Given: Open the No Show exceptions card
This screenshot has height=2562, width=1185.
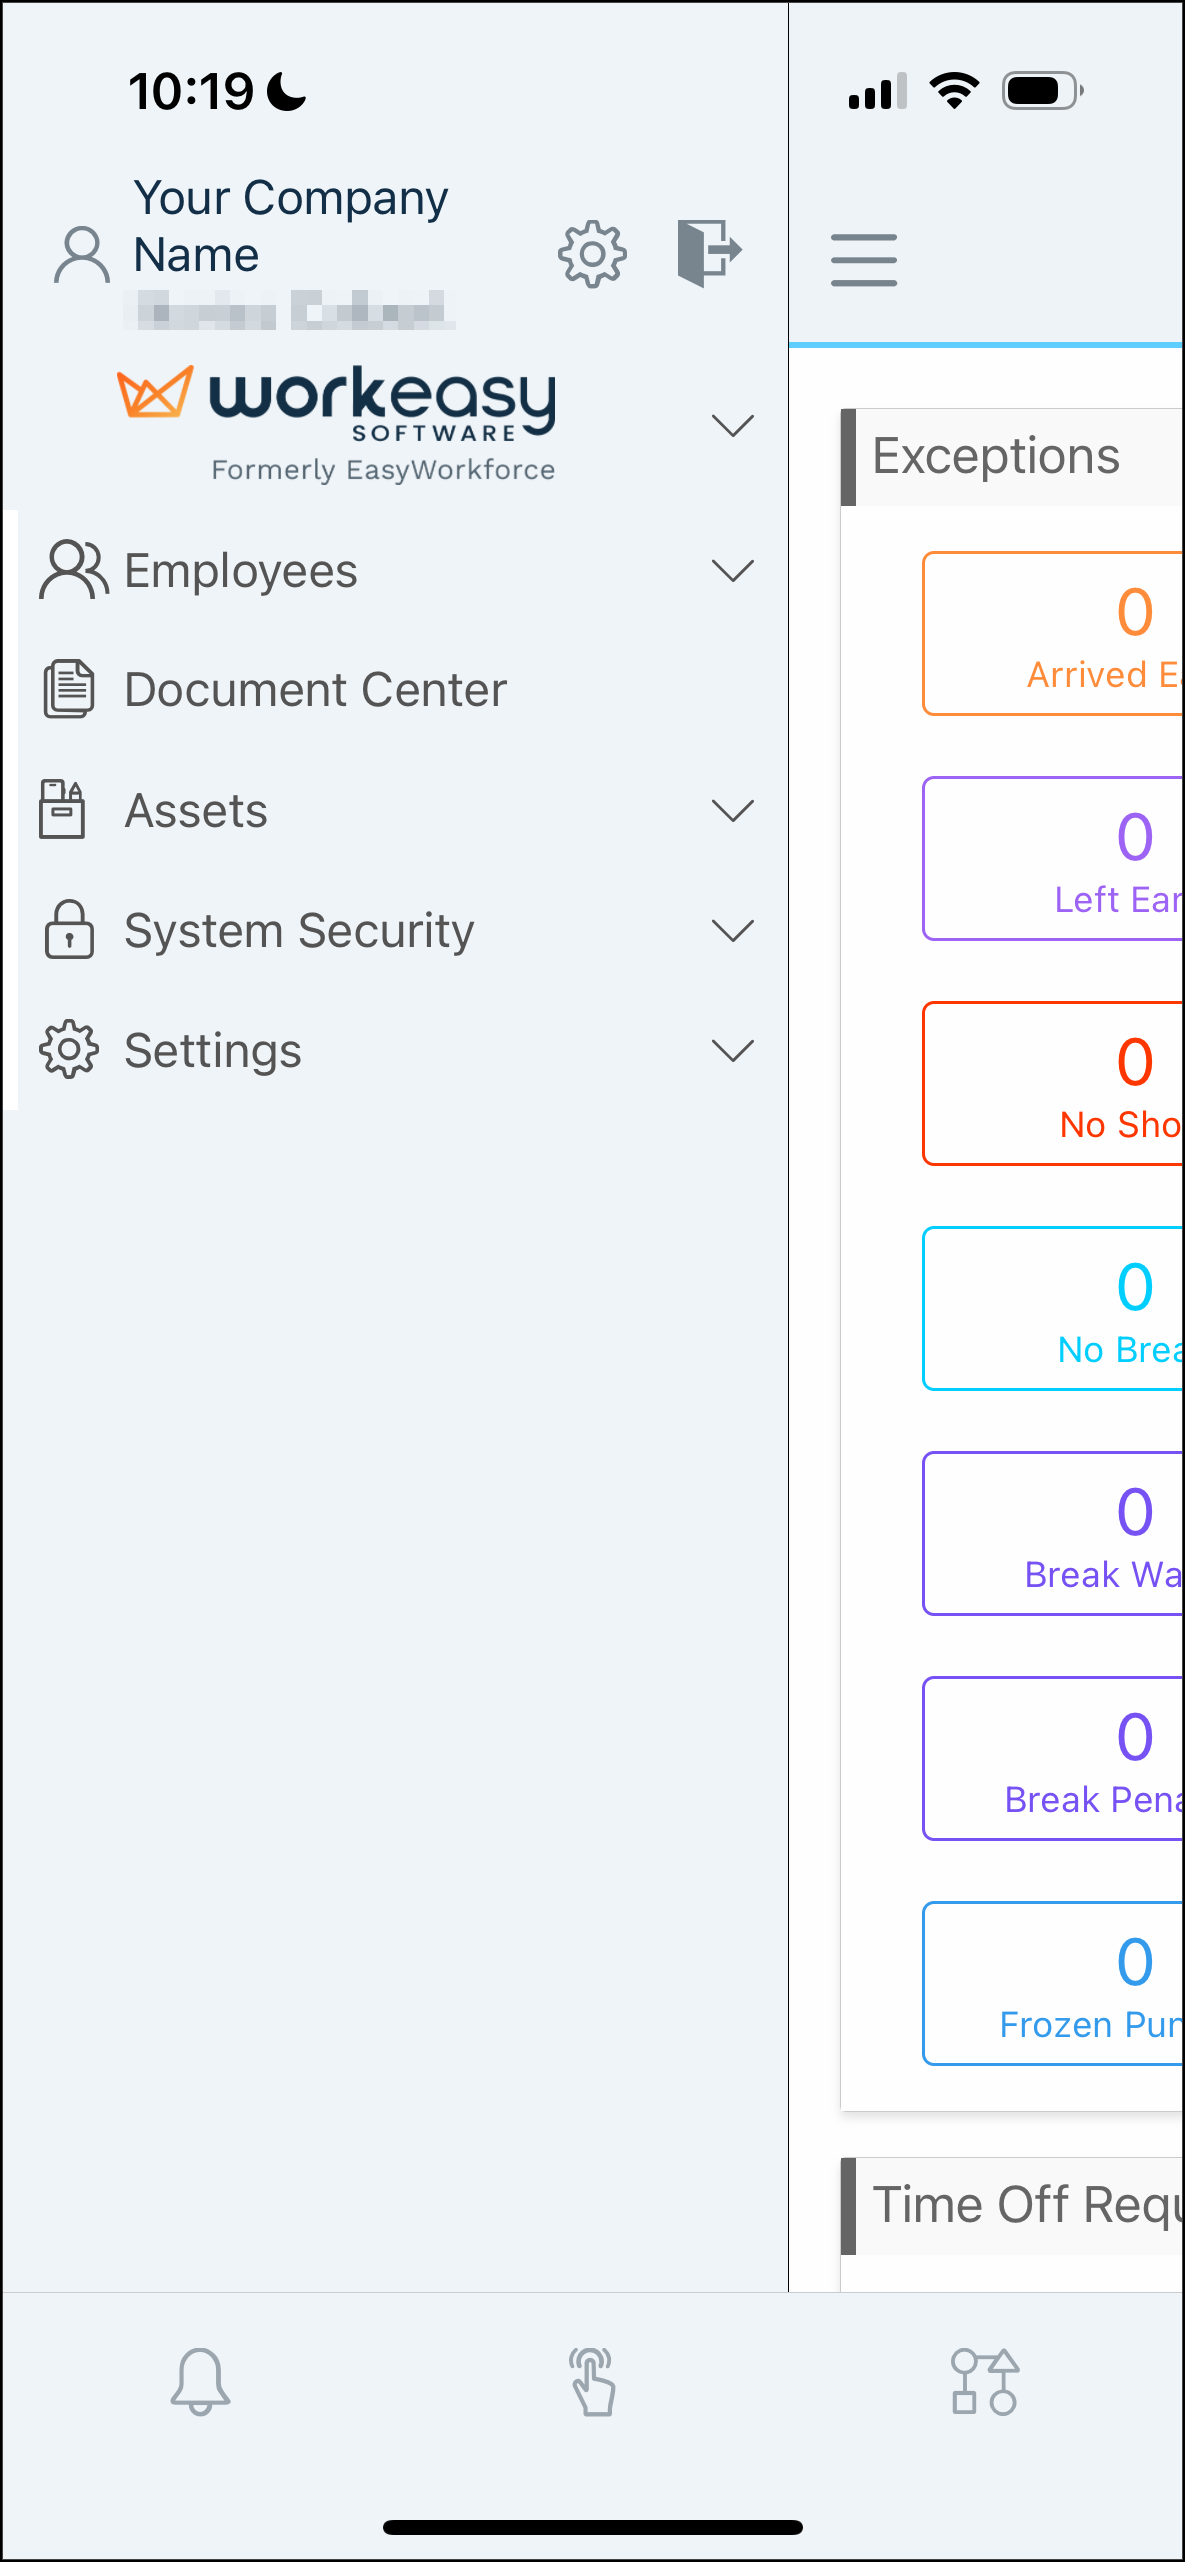Looking at the screenshot, I should (1053, 1083).
